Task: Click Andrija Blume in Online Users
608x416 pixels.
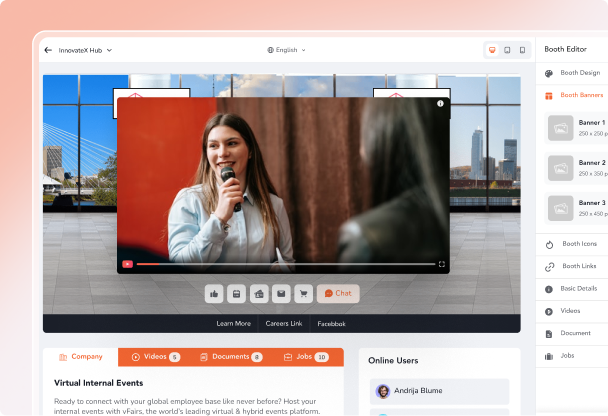Action: pos(439,391)
